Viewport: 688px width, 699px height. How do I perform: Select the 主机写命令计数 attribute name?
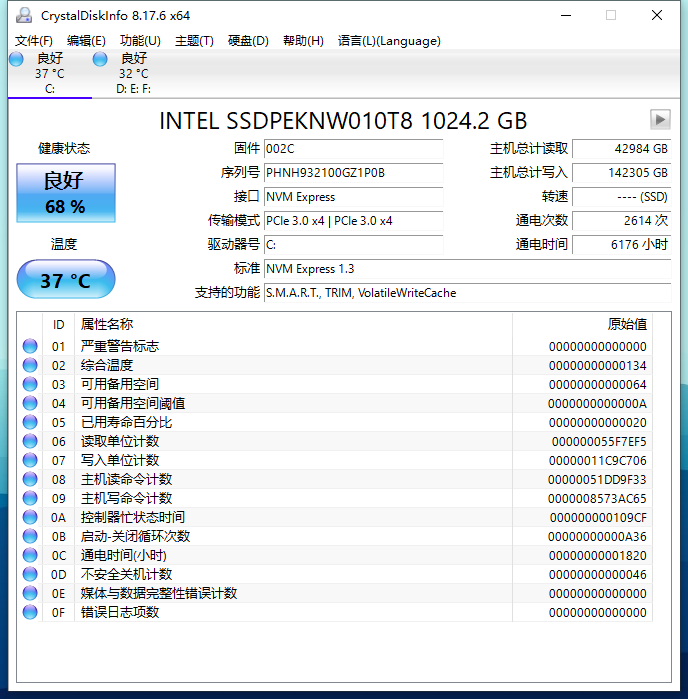[126, 498]
